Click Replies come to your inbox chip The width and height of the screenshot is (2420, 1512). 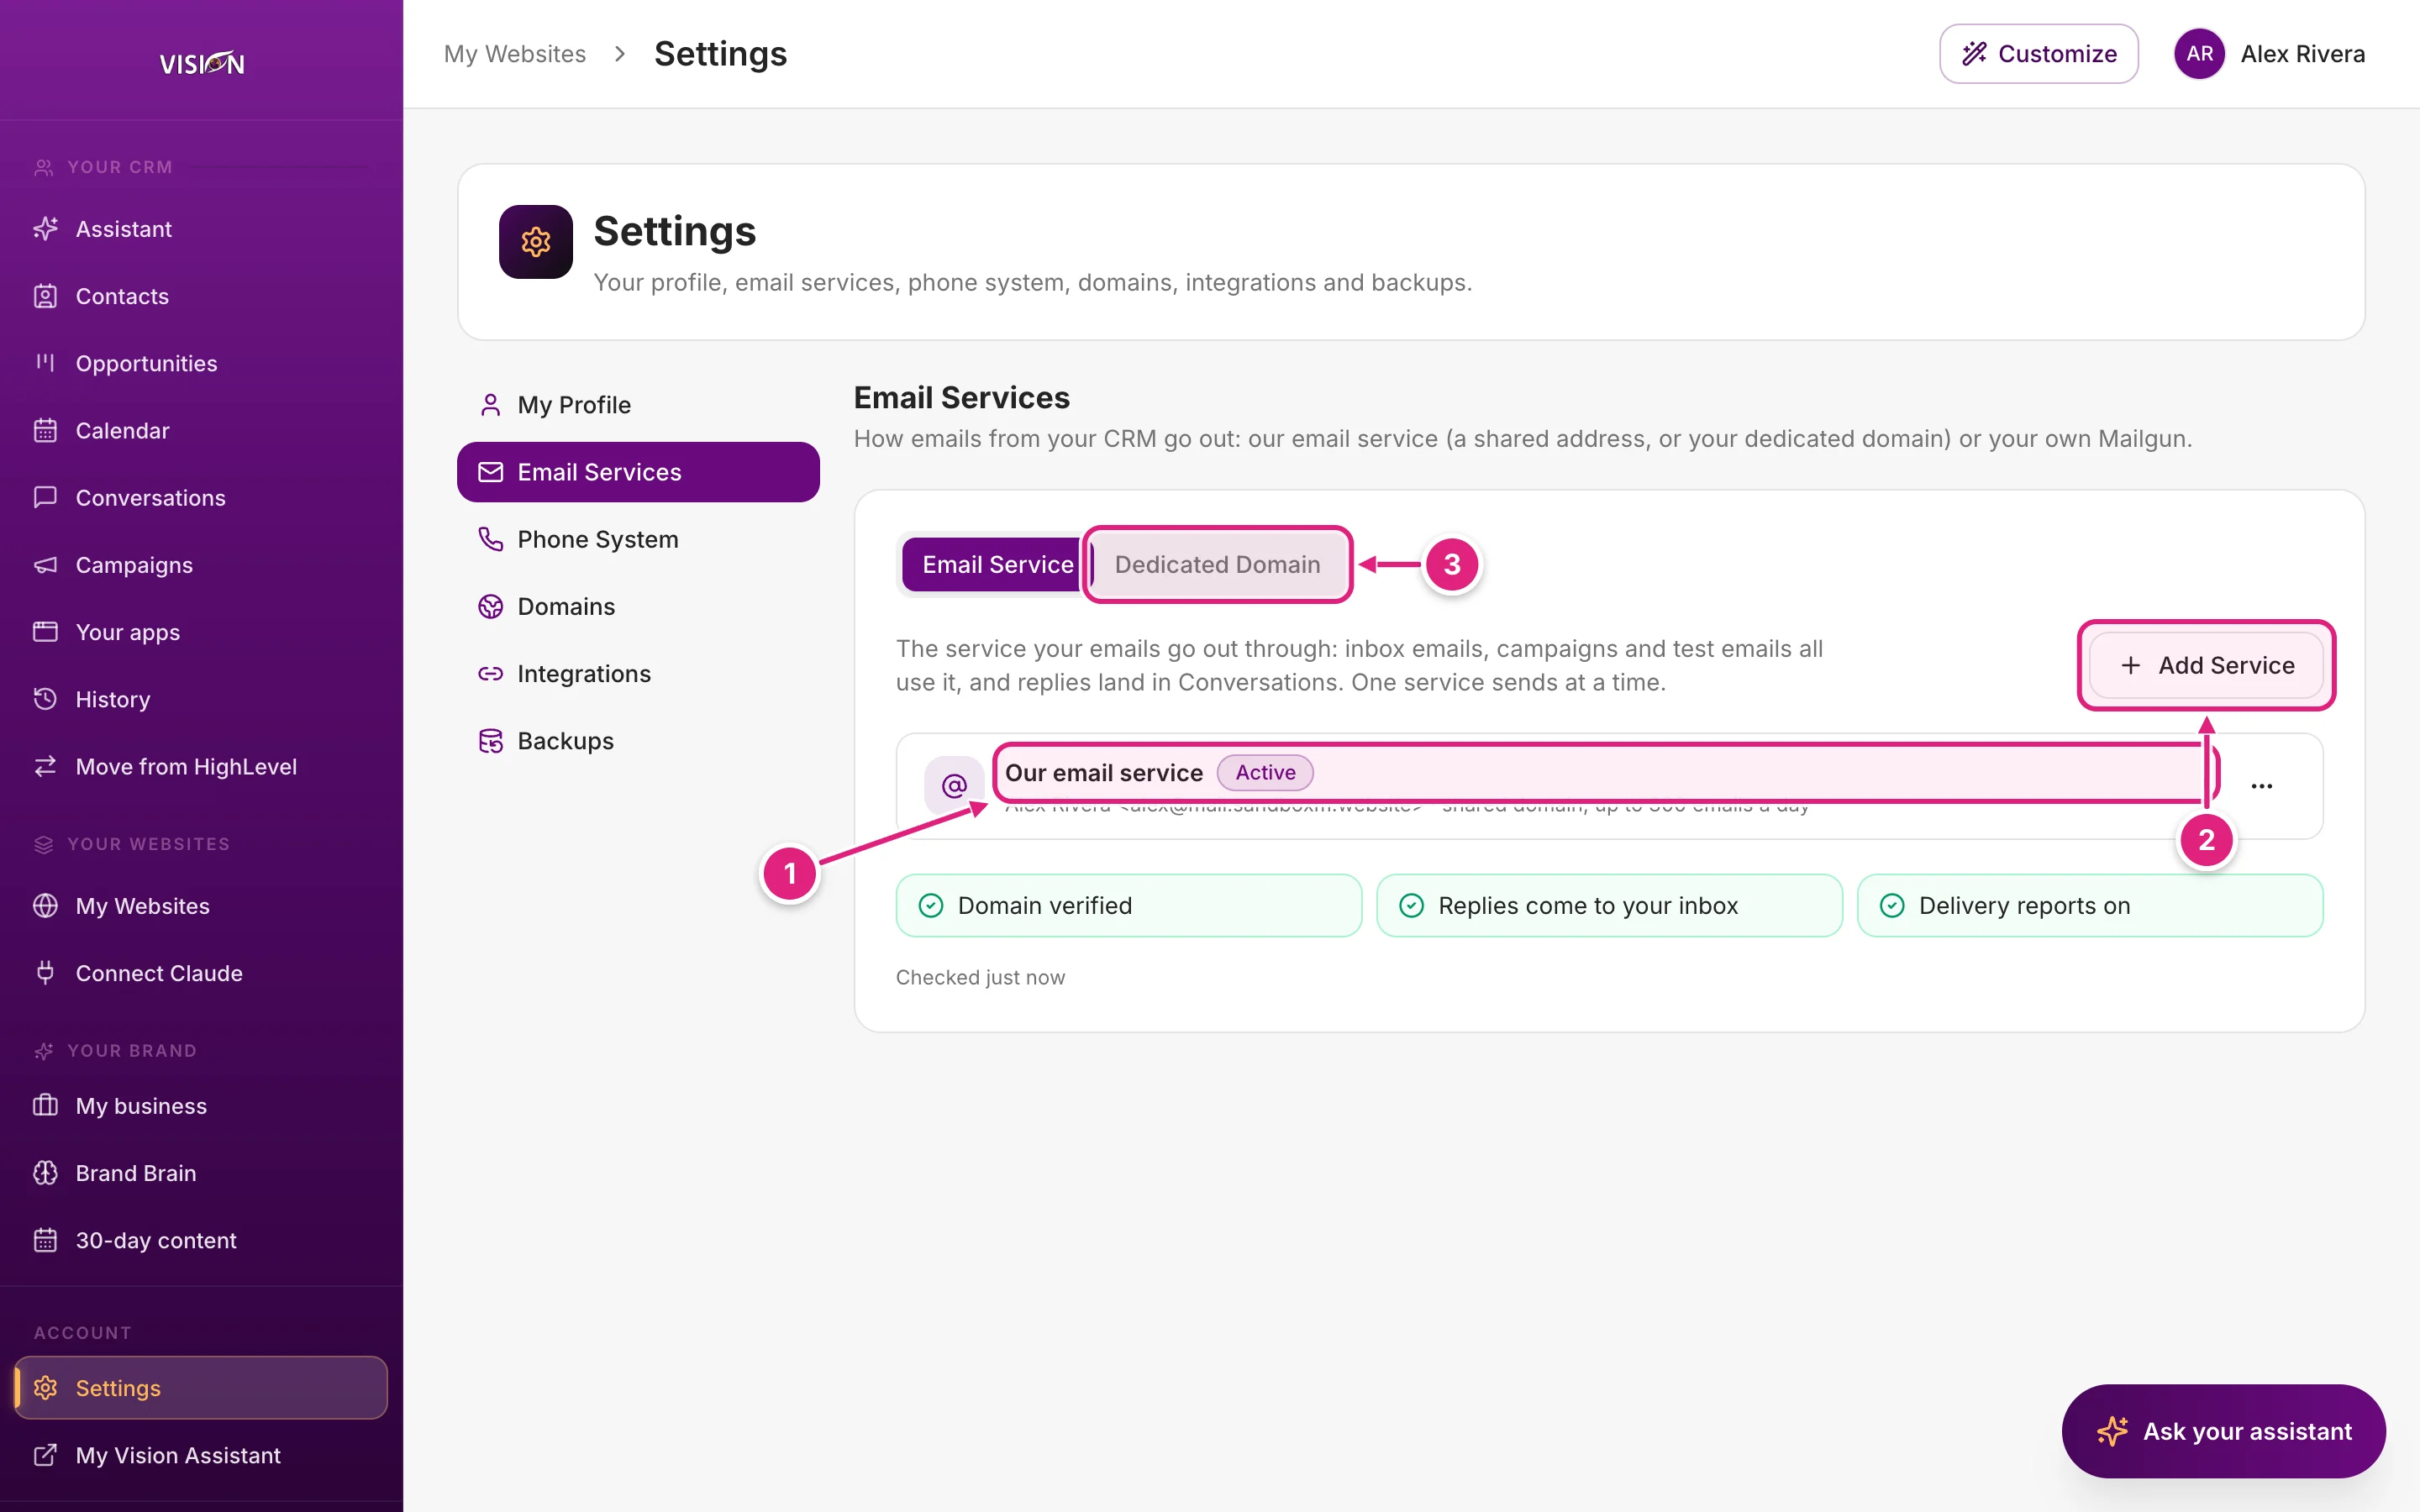tap(1609, 905)
